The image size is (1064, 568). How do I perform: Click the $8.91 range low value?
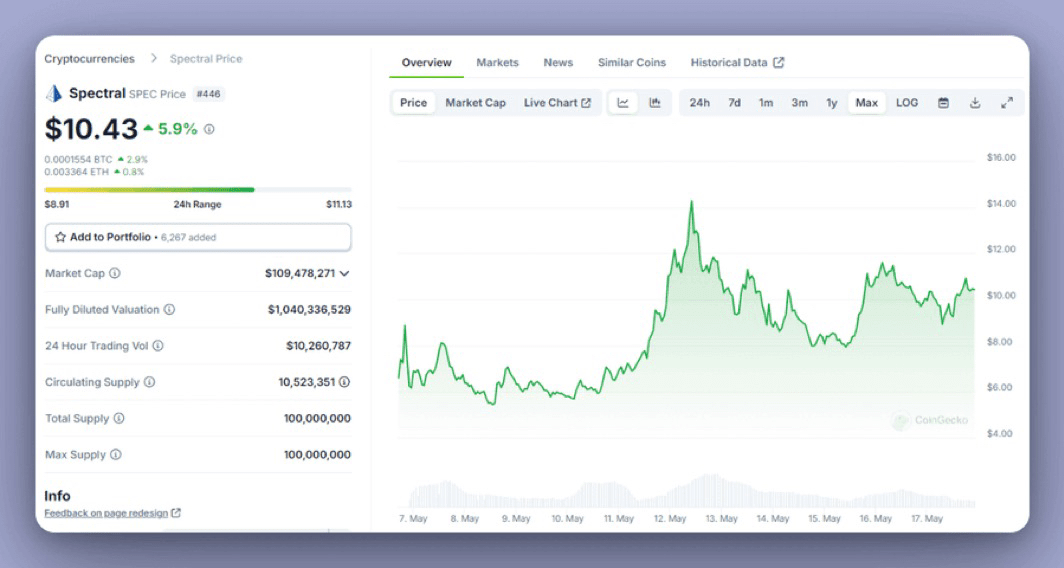point(56,204)
